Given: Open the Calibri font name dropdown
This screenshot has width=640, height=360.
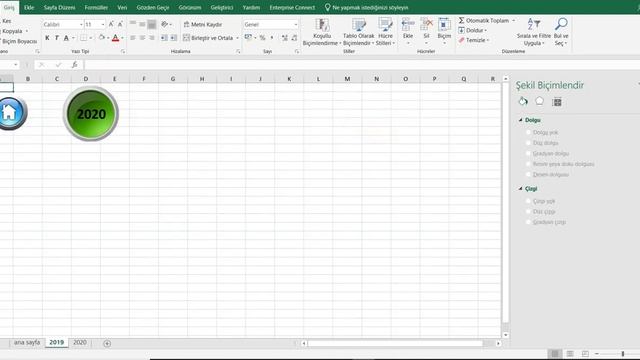Looking at the screenshot, I should pyautogui.click(x=81, y=24).
